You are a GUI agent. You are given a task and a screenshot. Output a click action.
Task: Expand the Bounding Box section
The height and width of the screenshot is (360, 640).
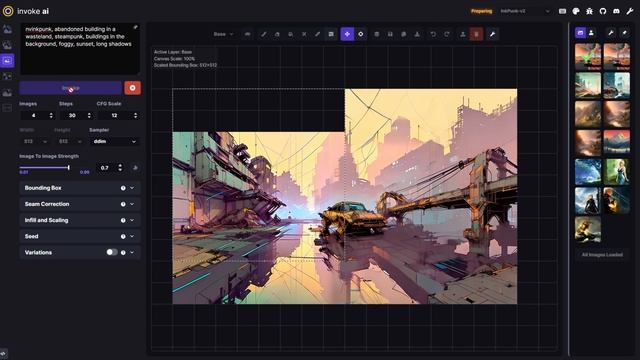80,188
